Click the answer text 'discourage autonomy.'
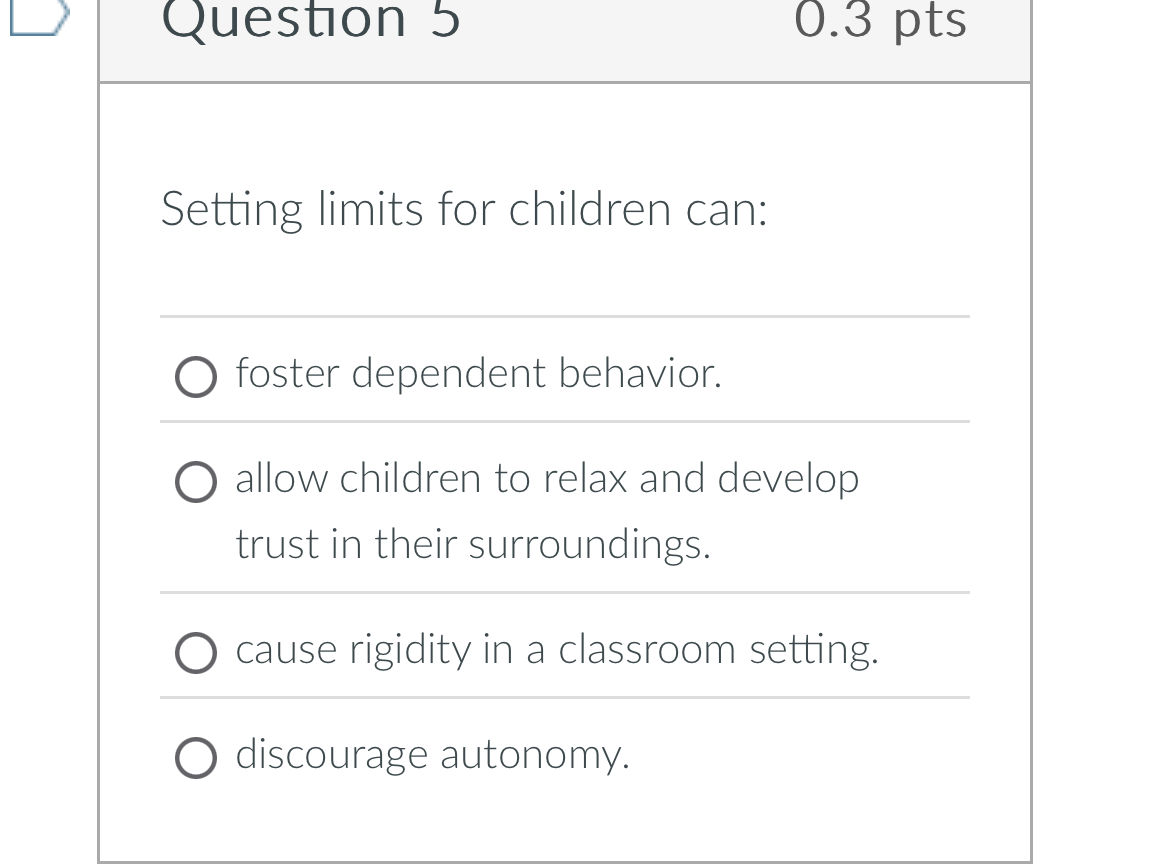 (x=432, y=756)
